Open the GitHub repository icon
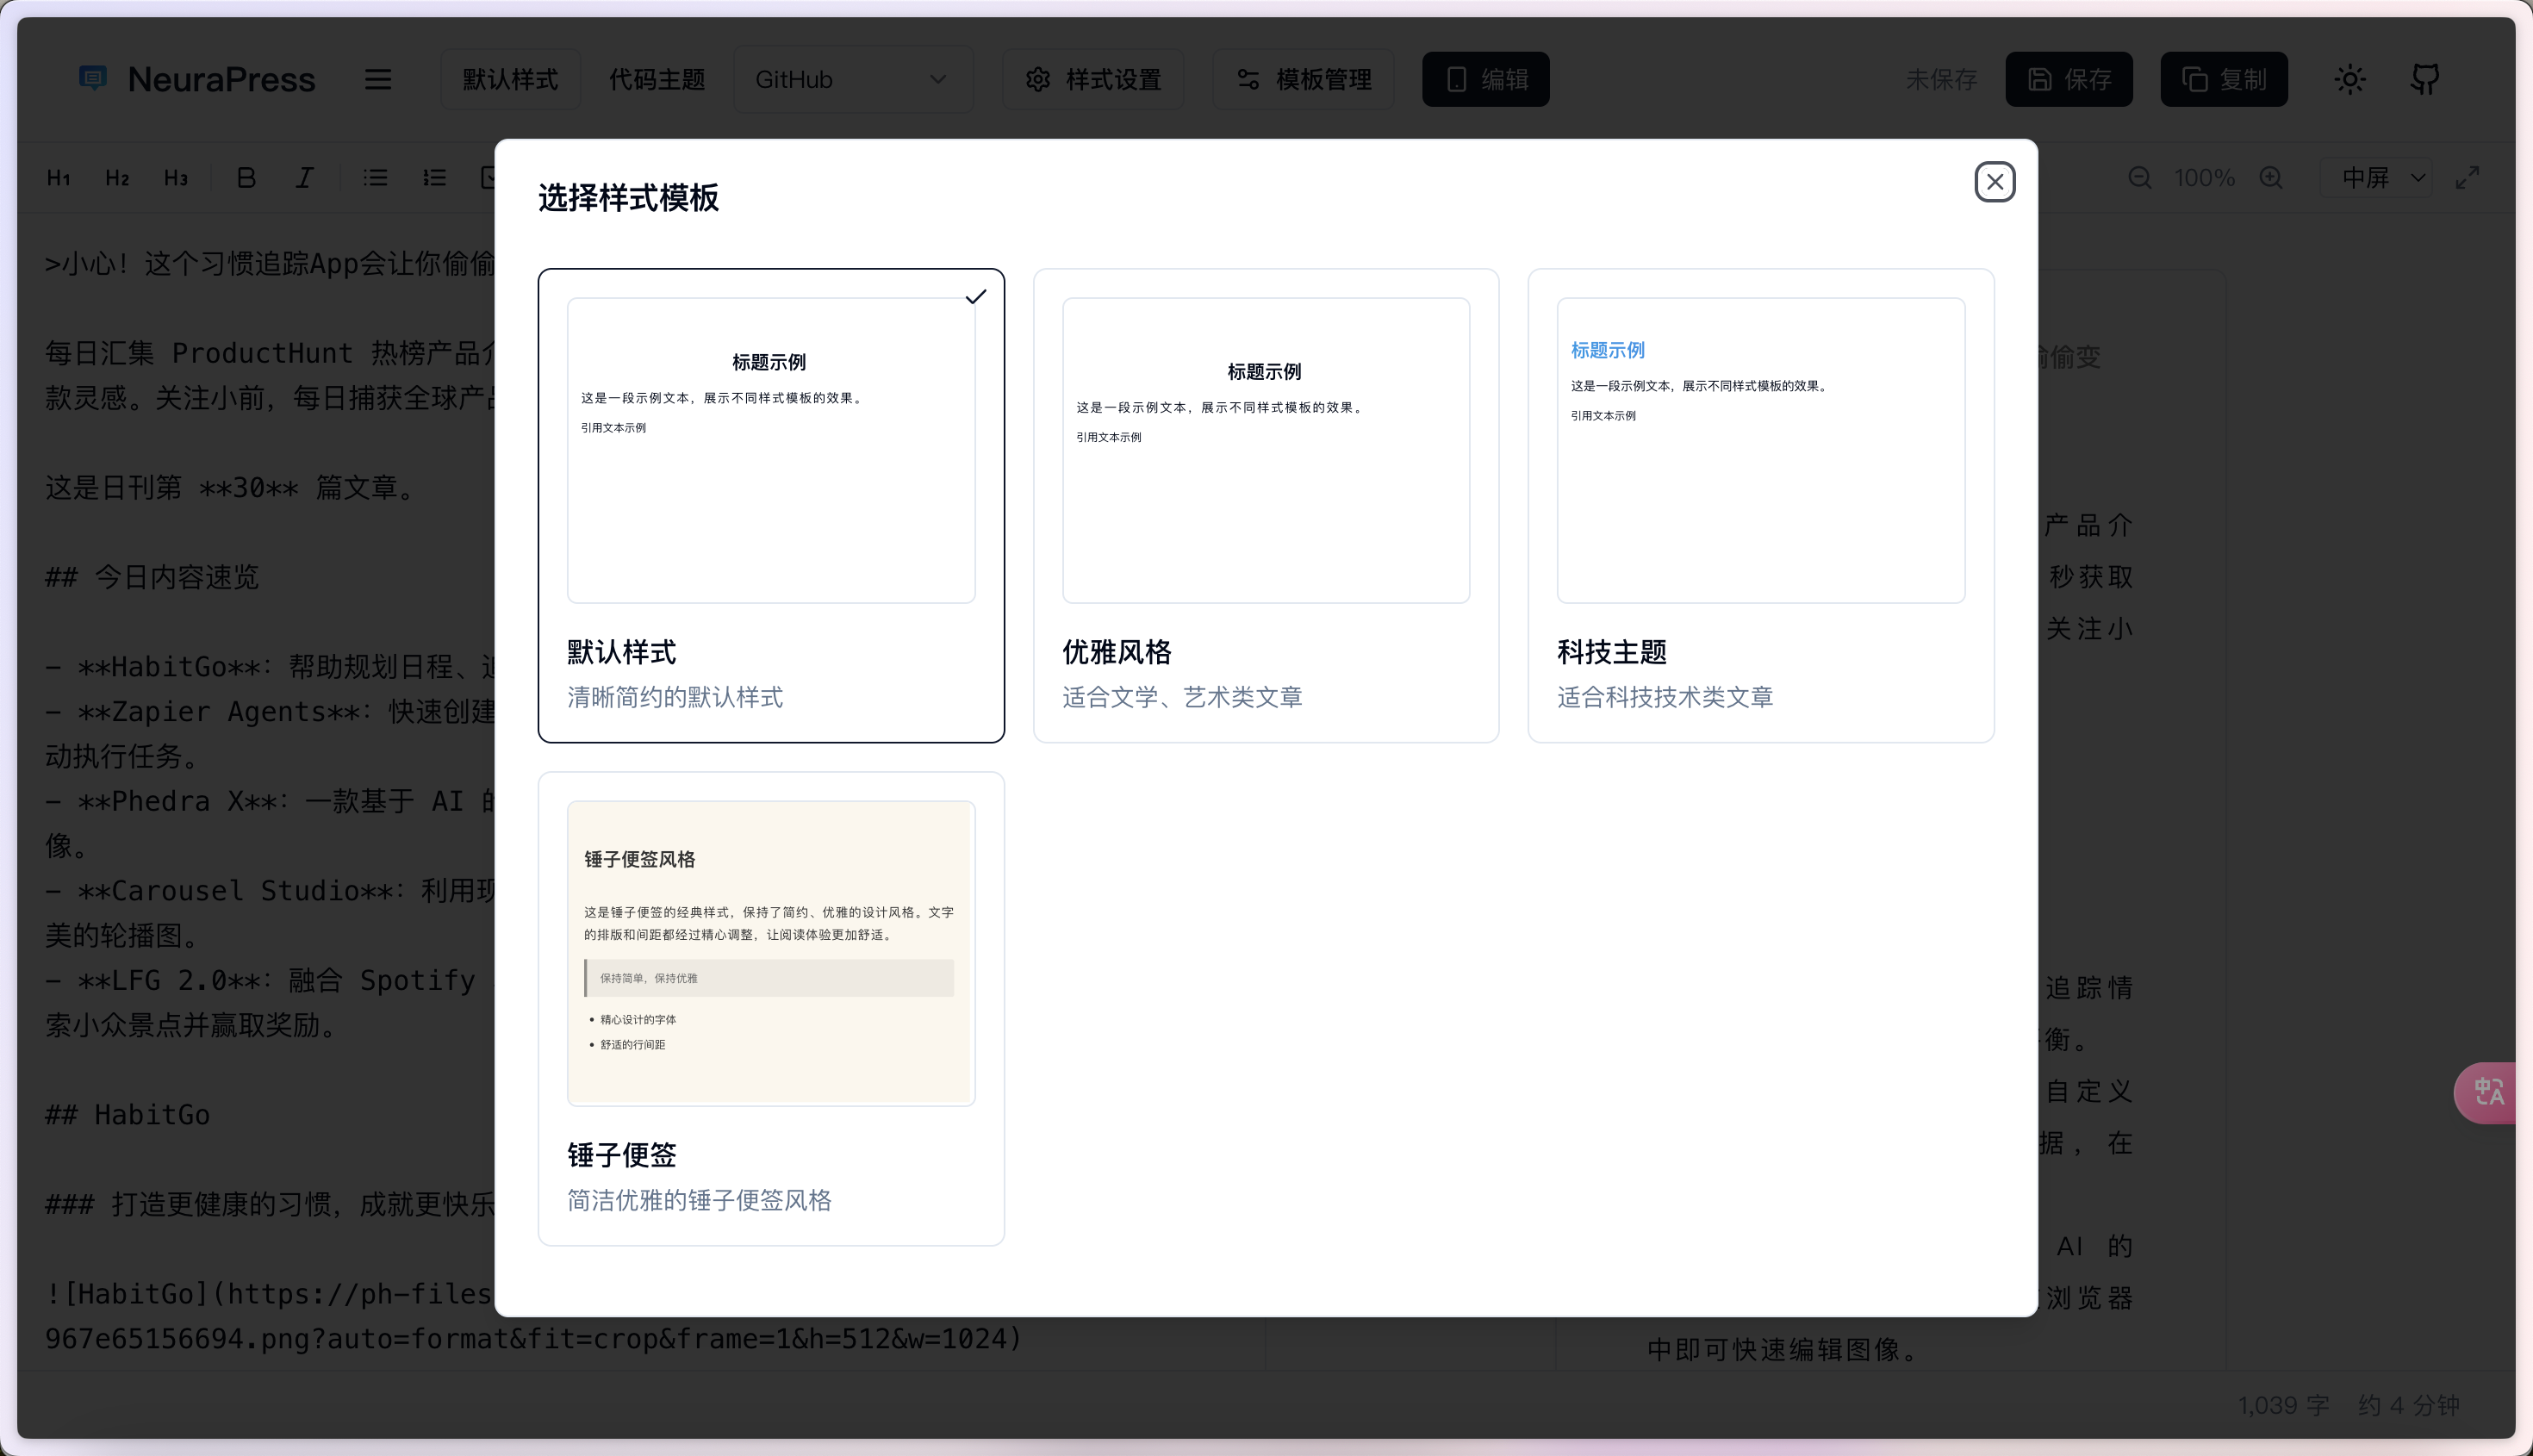Viewport: 2533px width, 1456px height. click(2425, 79)
